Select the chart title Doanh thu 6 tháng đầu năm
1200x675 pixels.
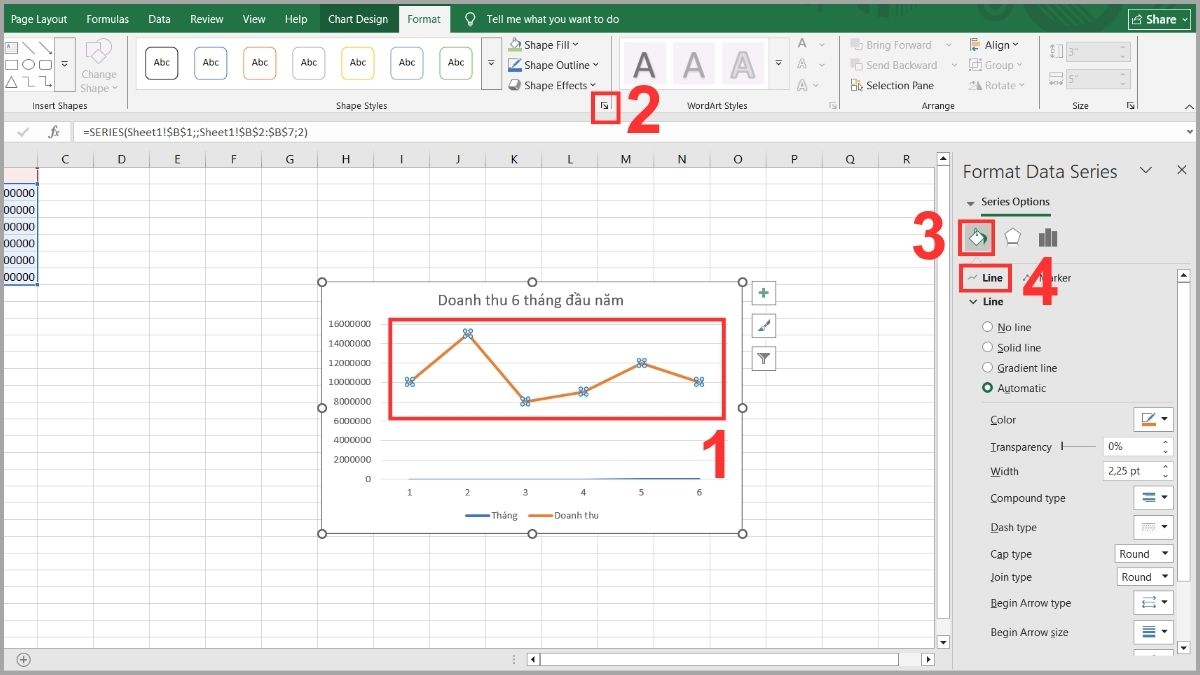(531, 300)
